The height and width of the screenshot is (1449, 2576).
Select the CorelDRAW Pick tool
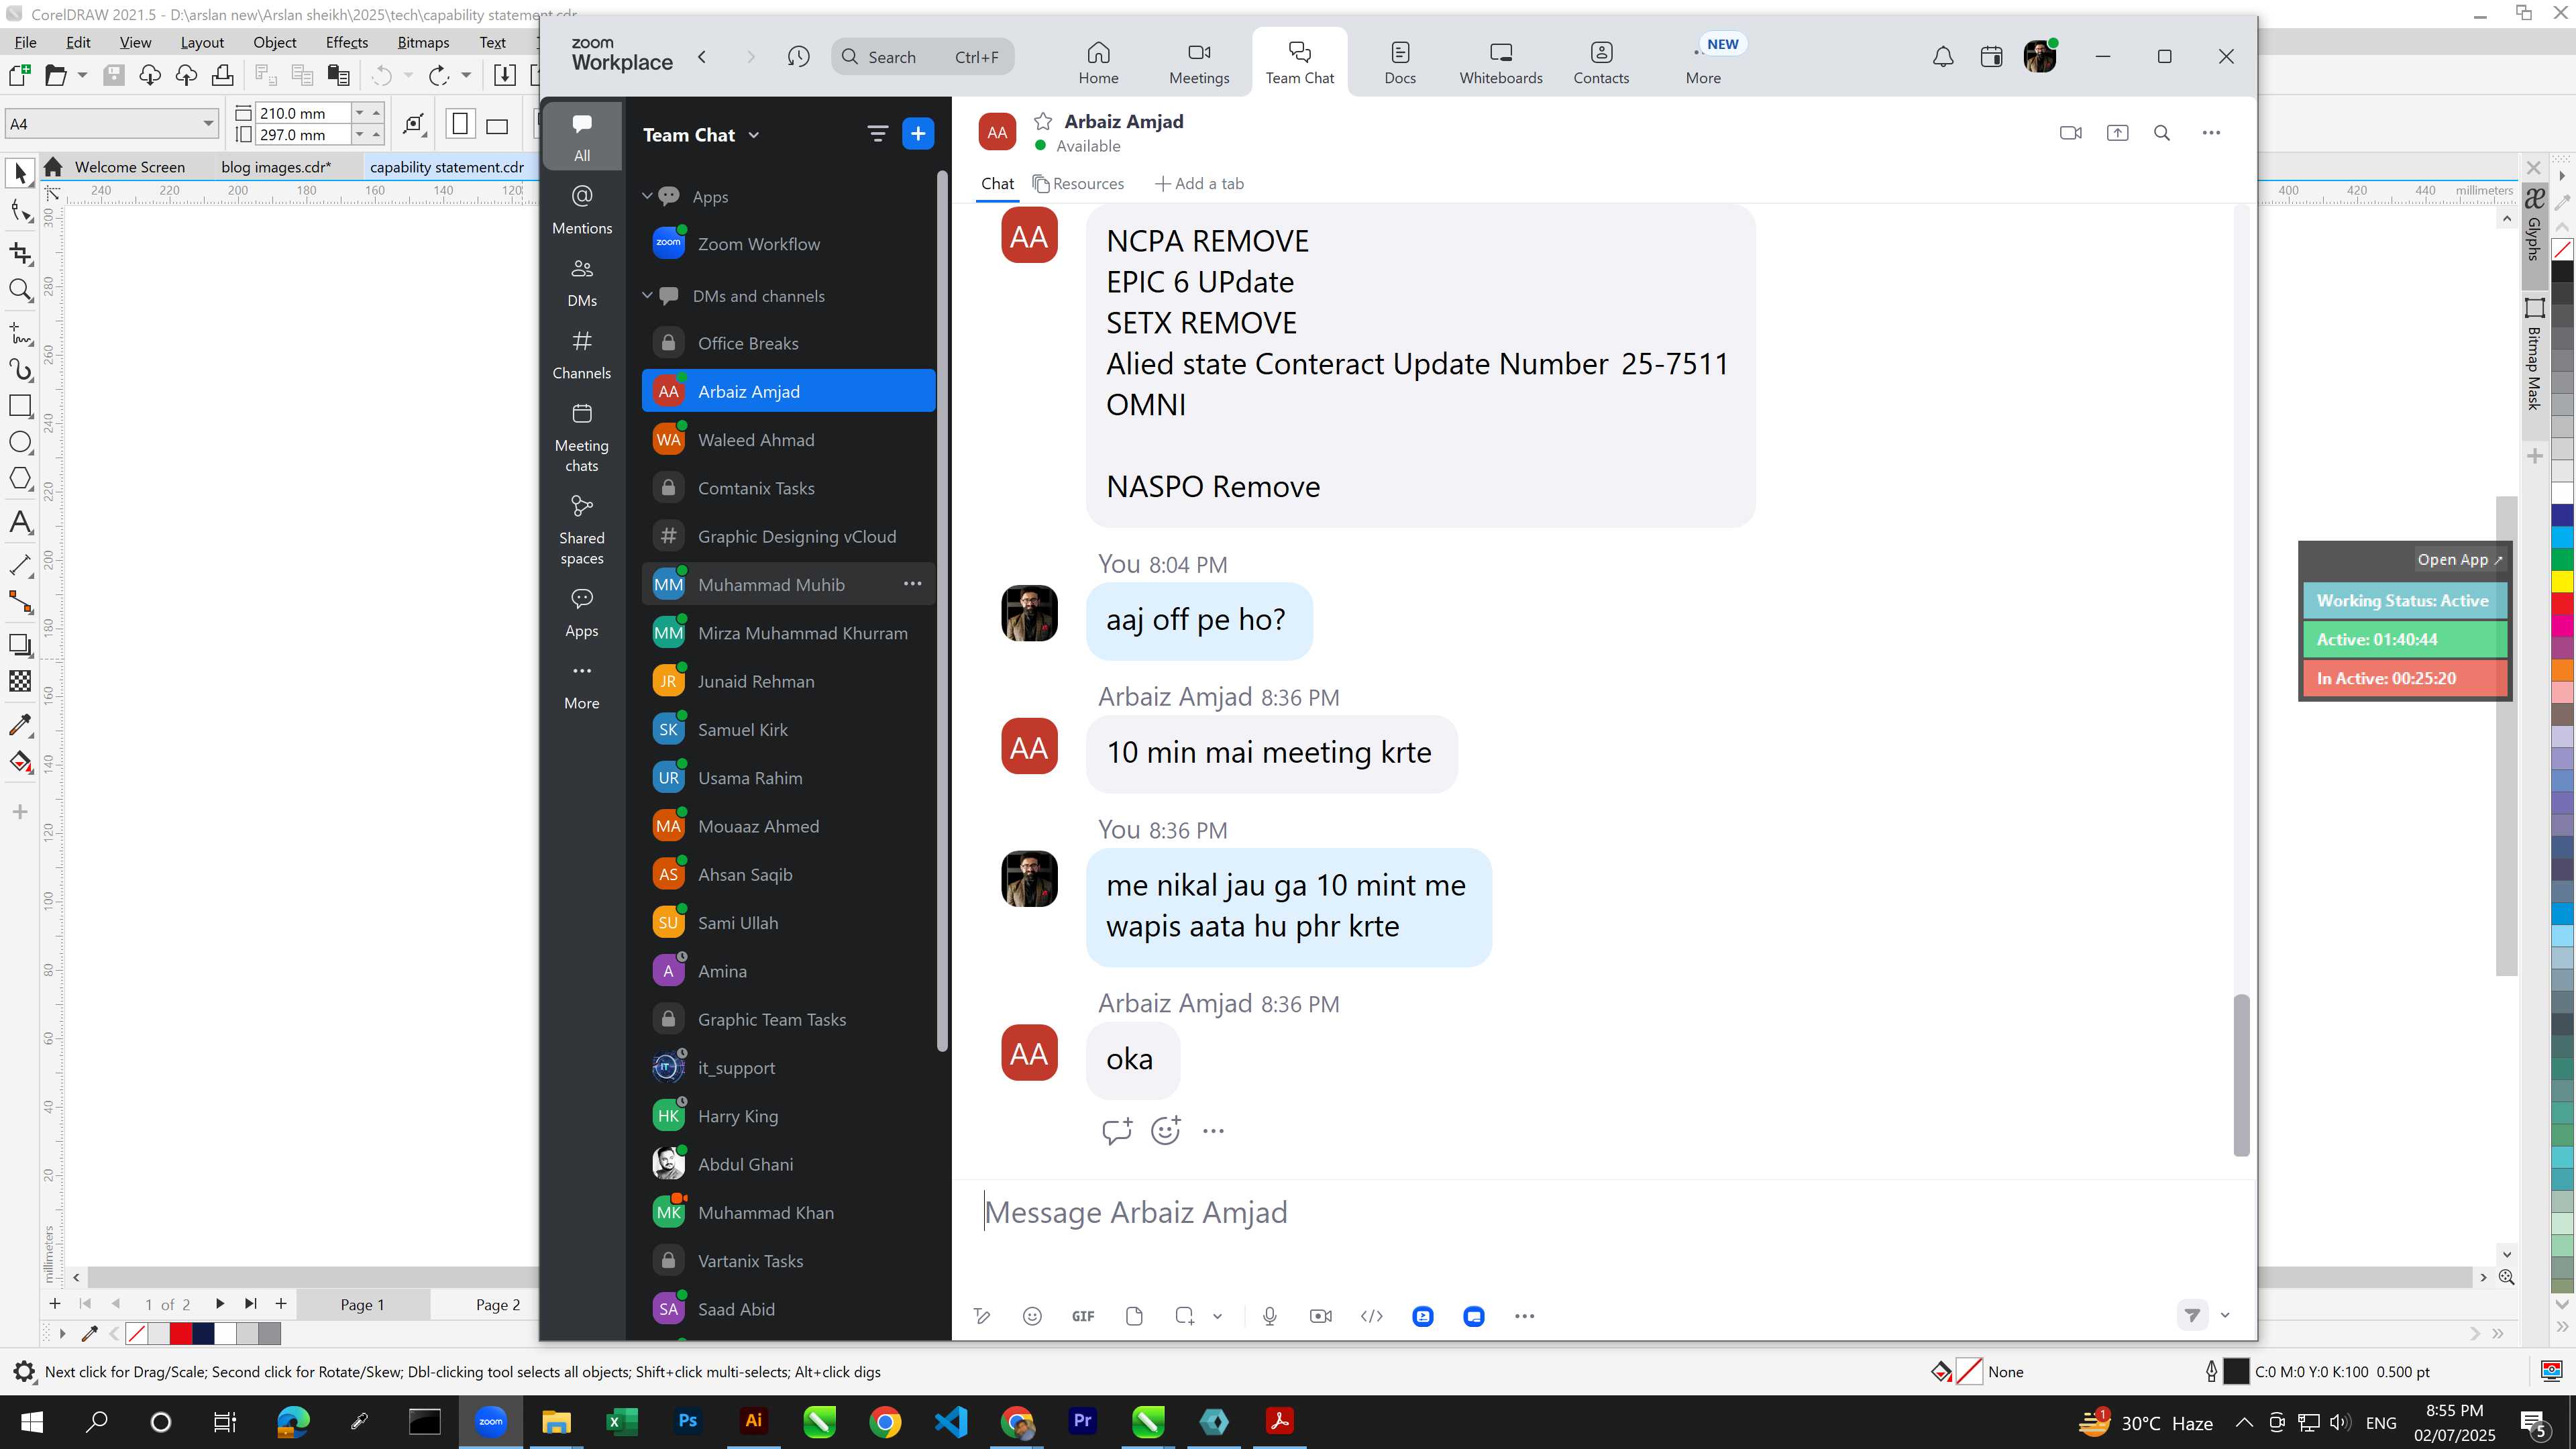(x=20, y=173)
